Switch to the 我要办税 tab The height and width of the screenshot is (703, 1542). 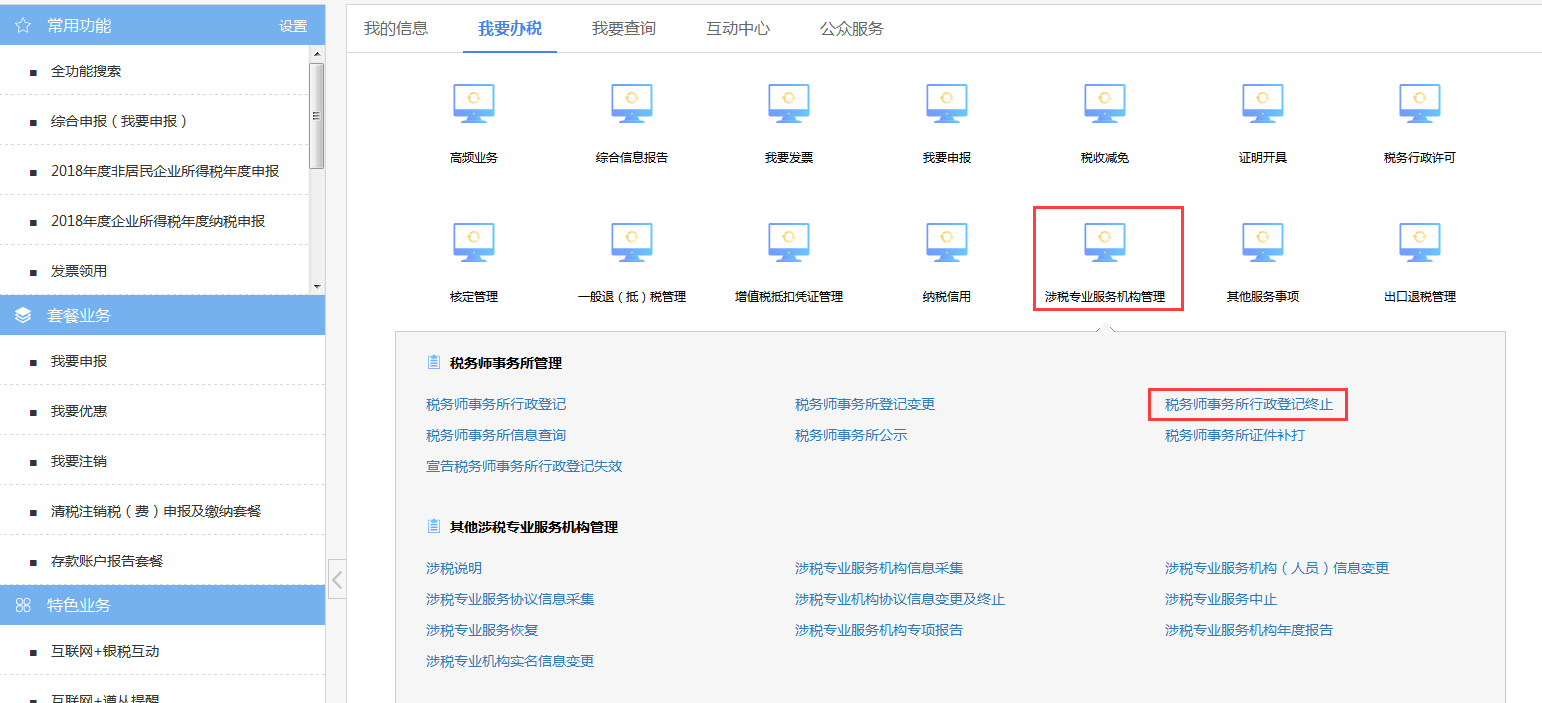coord(510,28)
